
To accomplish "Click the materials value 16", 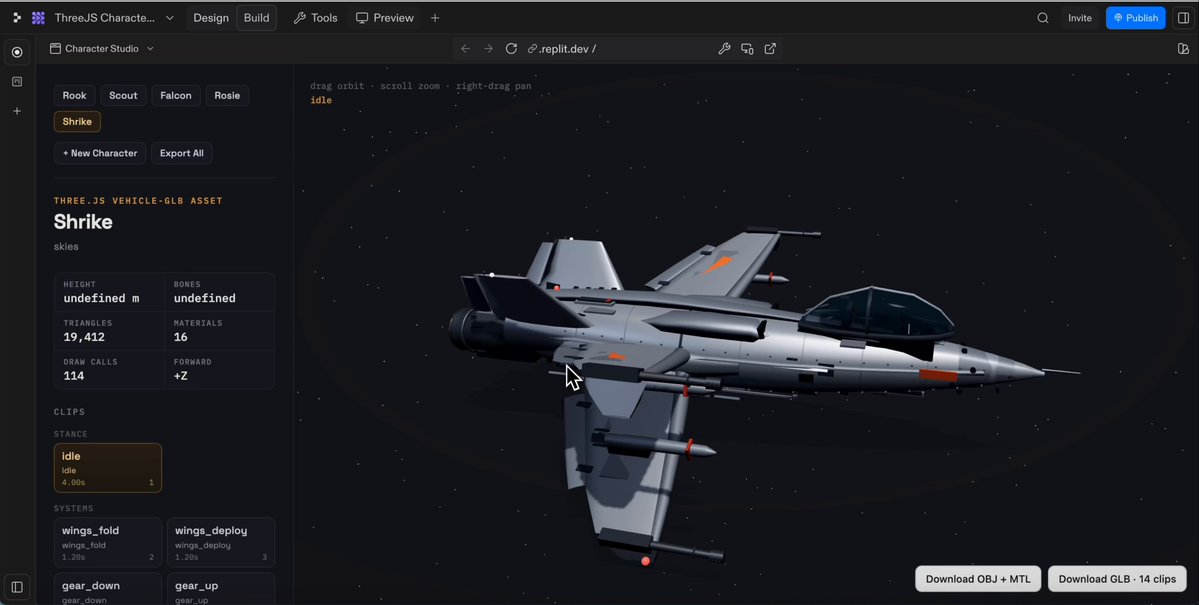I will 180,337.
